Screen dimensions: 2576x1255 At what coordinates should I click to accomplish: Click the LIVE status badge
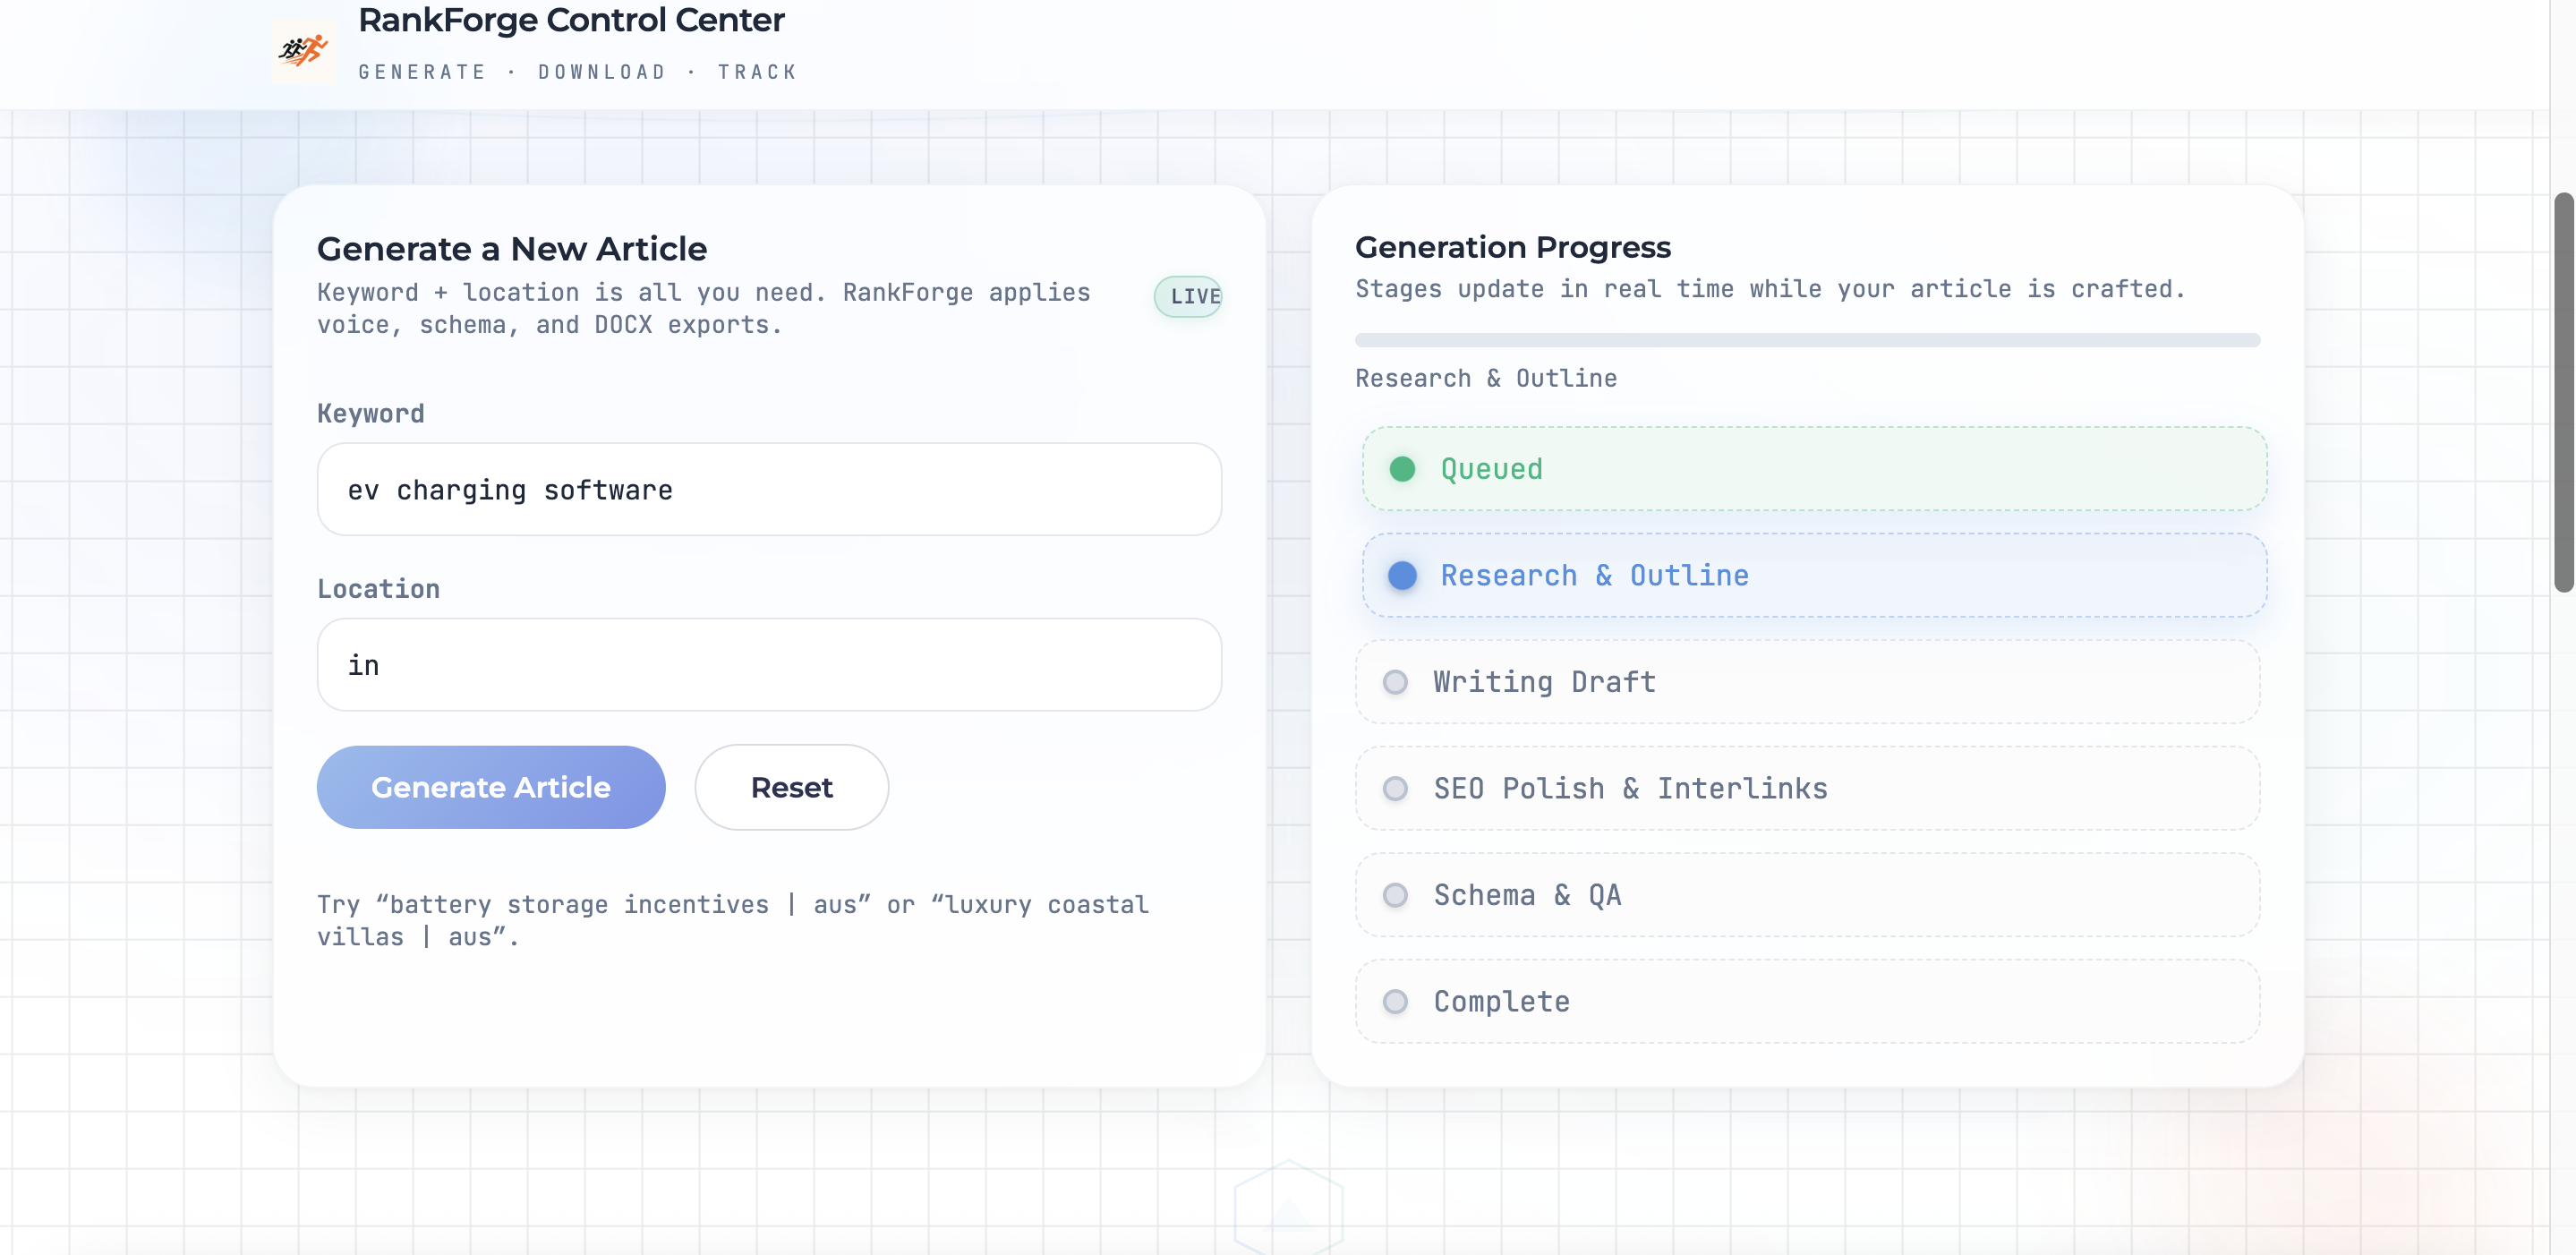point(1190,296)
